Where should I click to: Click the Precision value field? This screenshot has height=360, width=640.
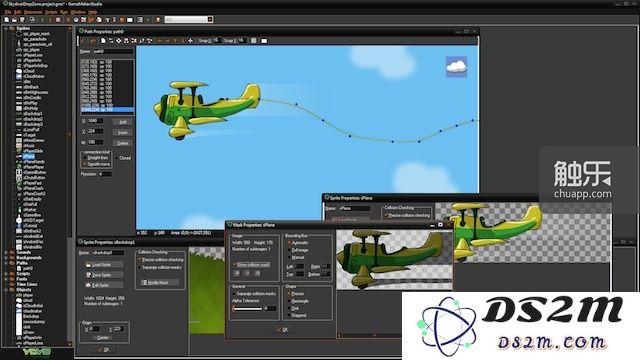(x=105, y=174)
